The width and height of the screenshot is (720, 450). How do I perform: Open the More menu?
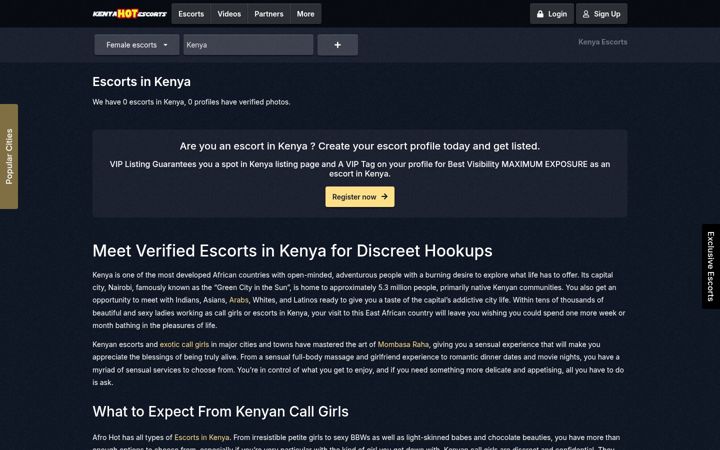point(305,14)
